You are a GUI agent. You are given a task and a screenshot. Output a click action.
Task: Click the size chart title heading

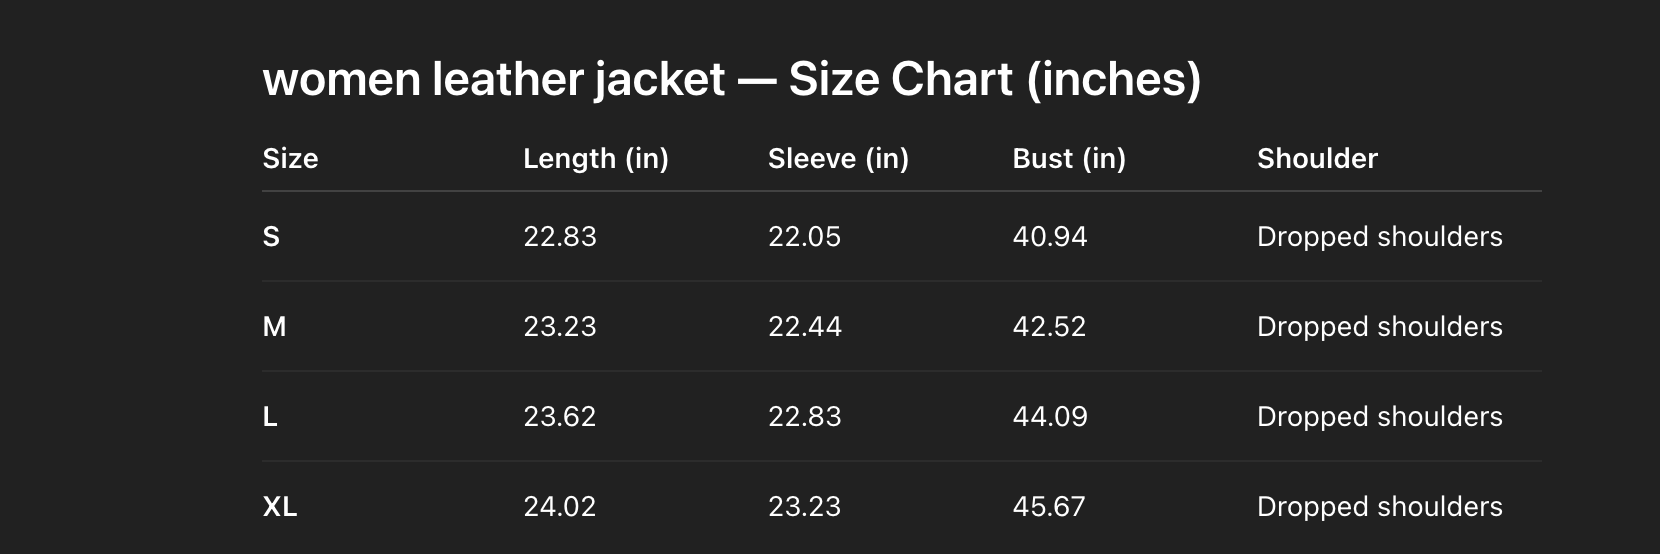(731, 79)
